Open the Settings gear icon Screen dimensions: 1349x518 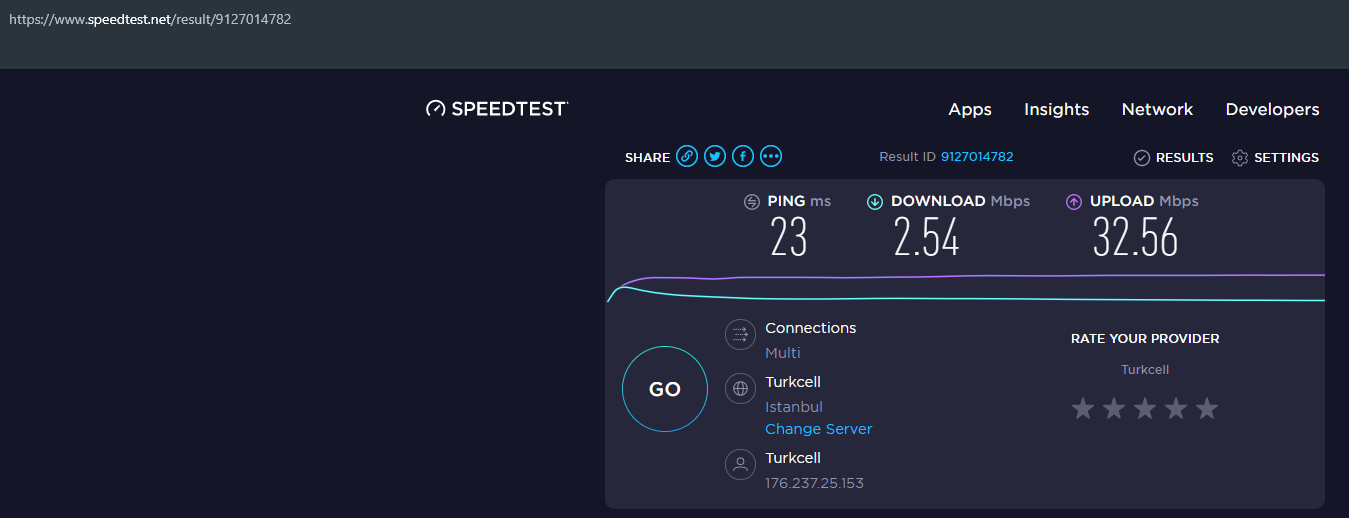[x=1240, y=158]
